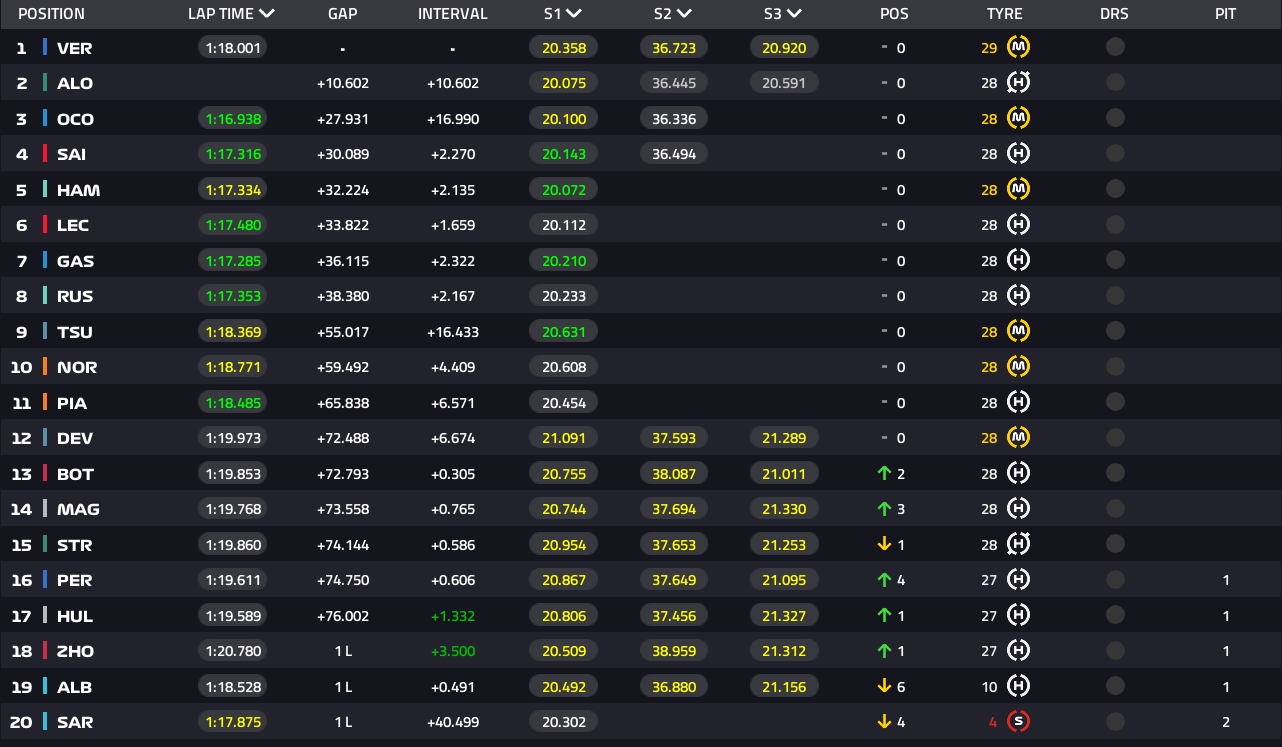Click Sargeant's pit stop count

click(x=1226, y=721)
